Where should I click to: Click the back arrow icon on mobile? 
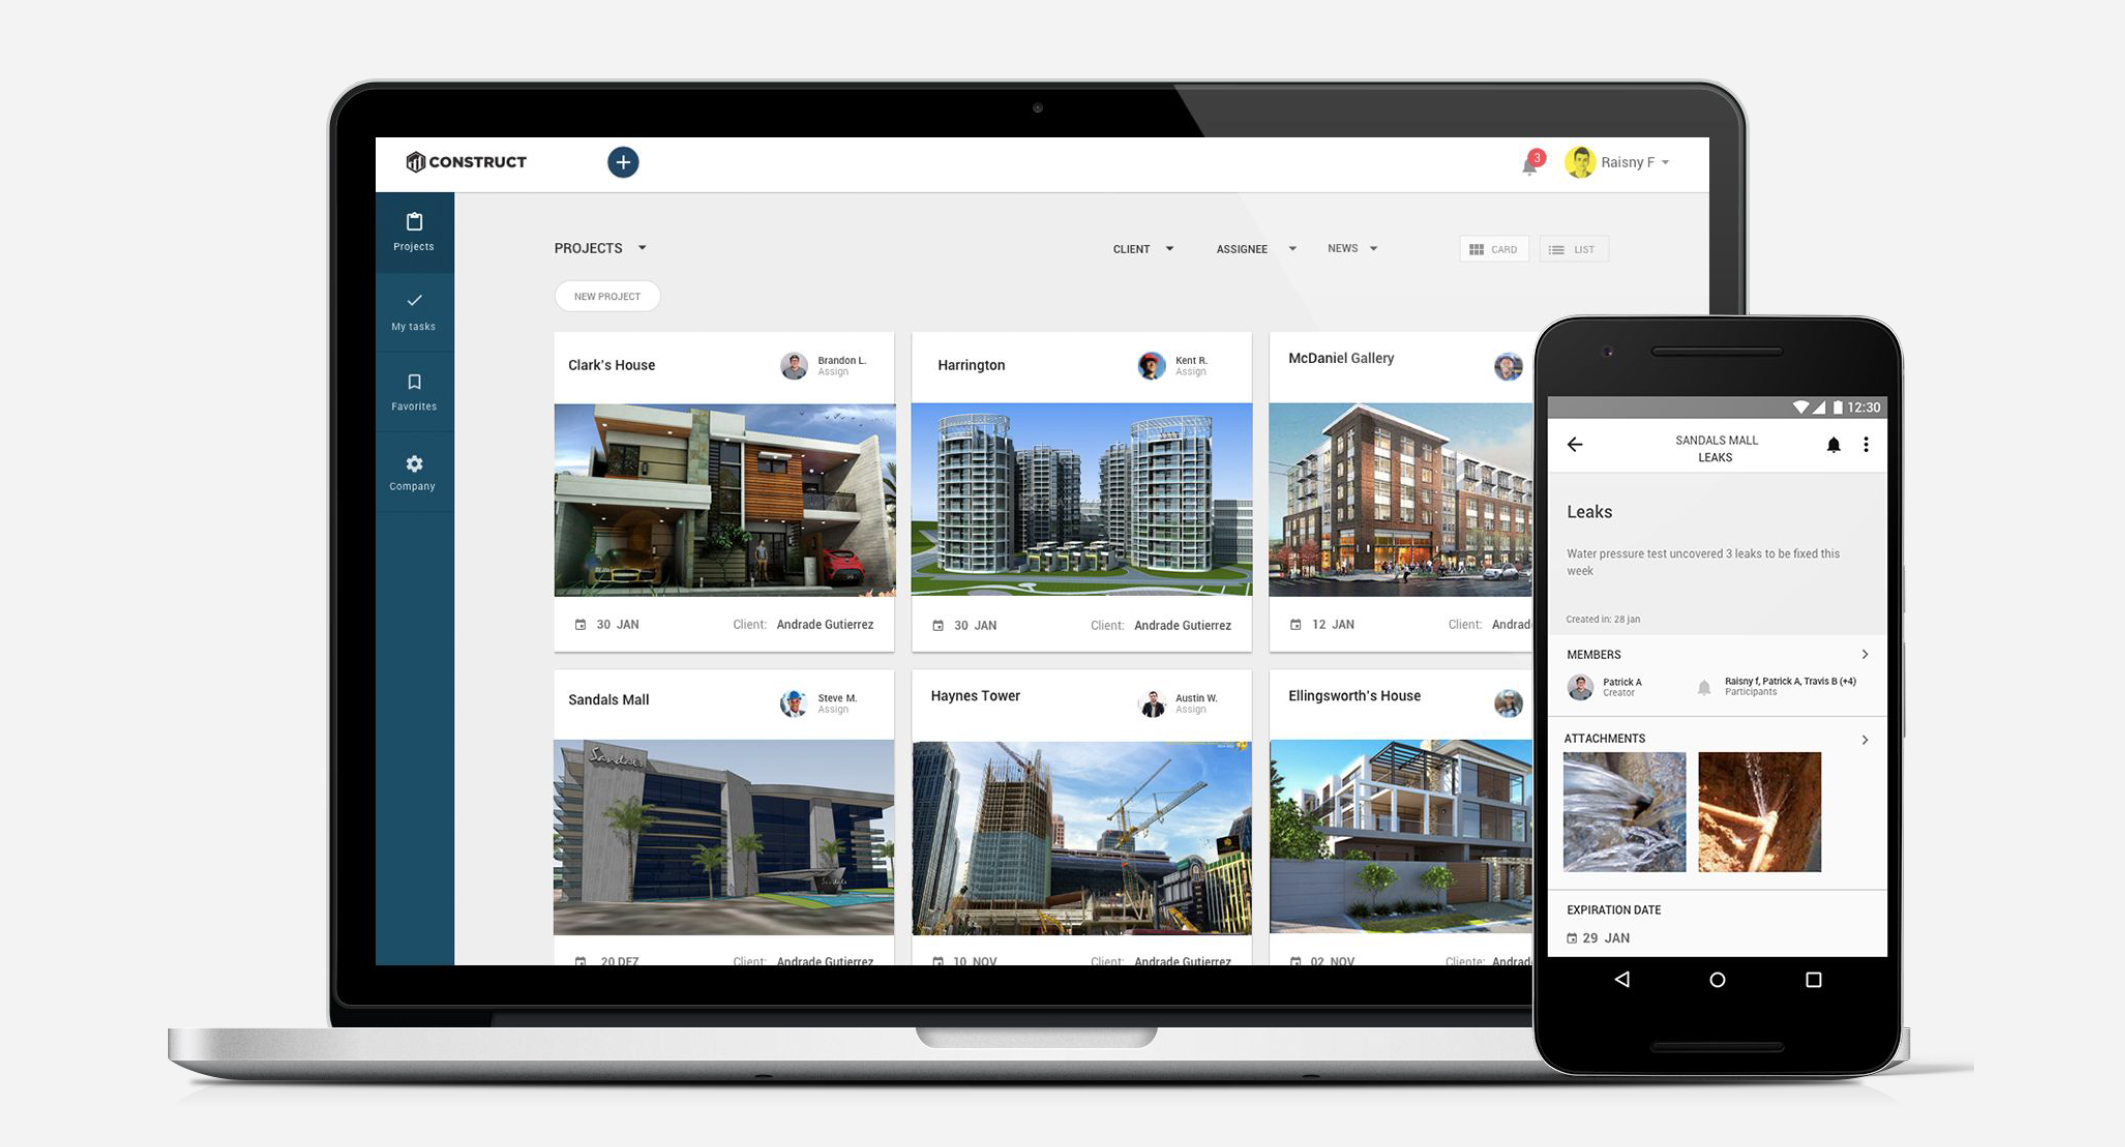(x=1576, y=444)
